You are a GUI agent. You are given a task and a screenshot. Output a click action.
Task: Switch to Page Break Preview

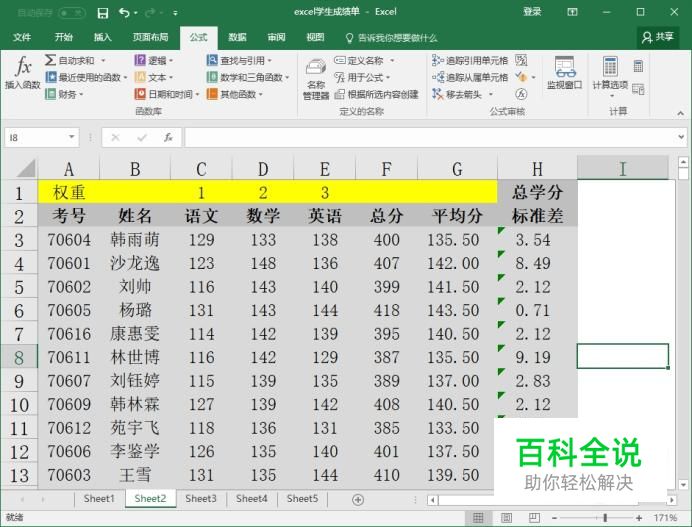point(534,518)
